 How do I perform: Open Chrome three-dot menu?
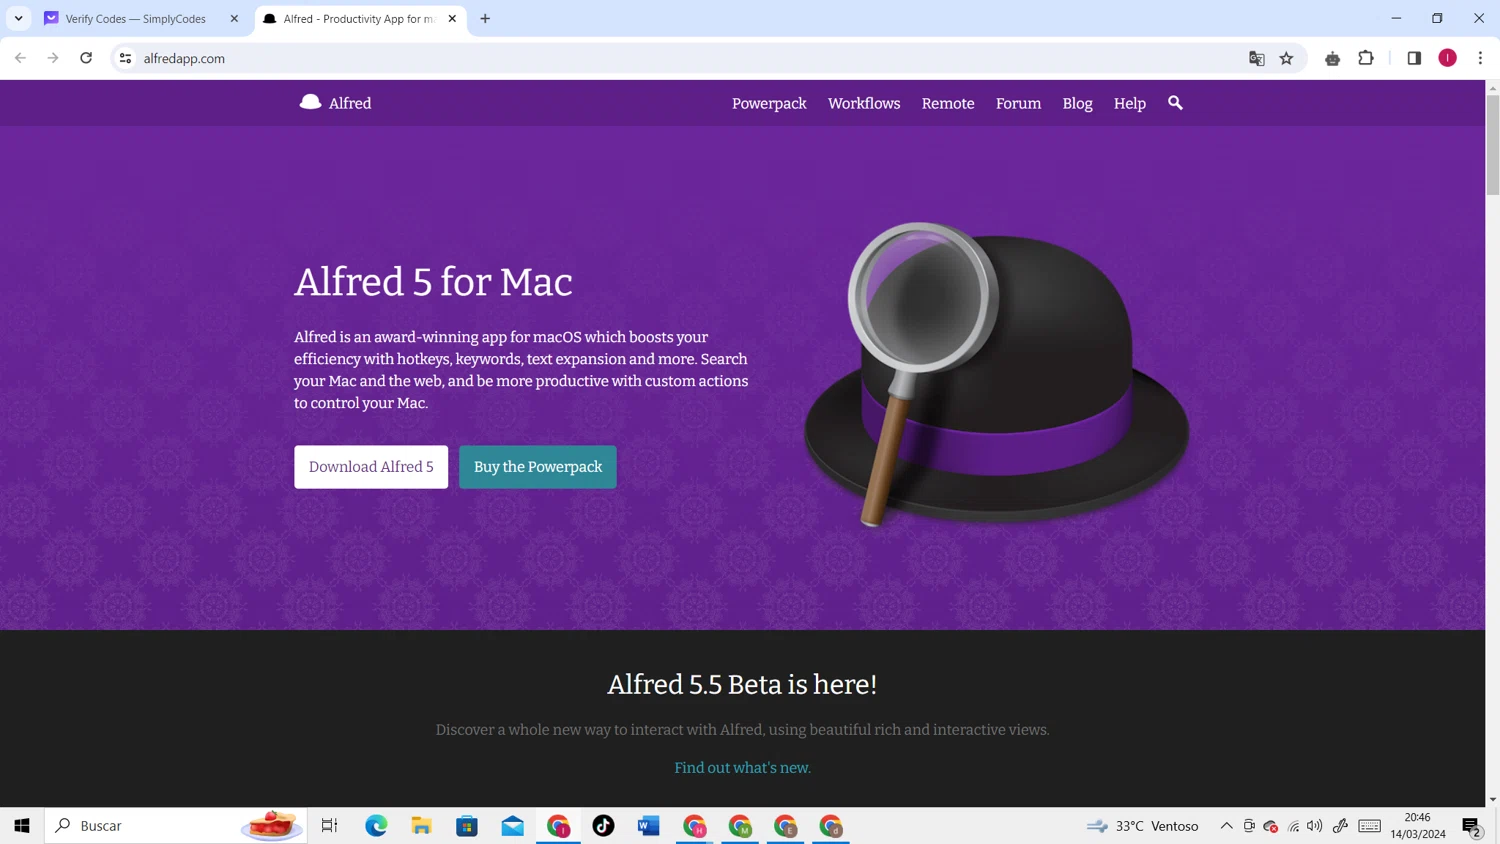pyautogui.click(x=1480, y=58)
